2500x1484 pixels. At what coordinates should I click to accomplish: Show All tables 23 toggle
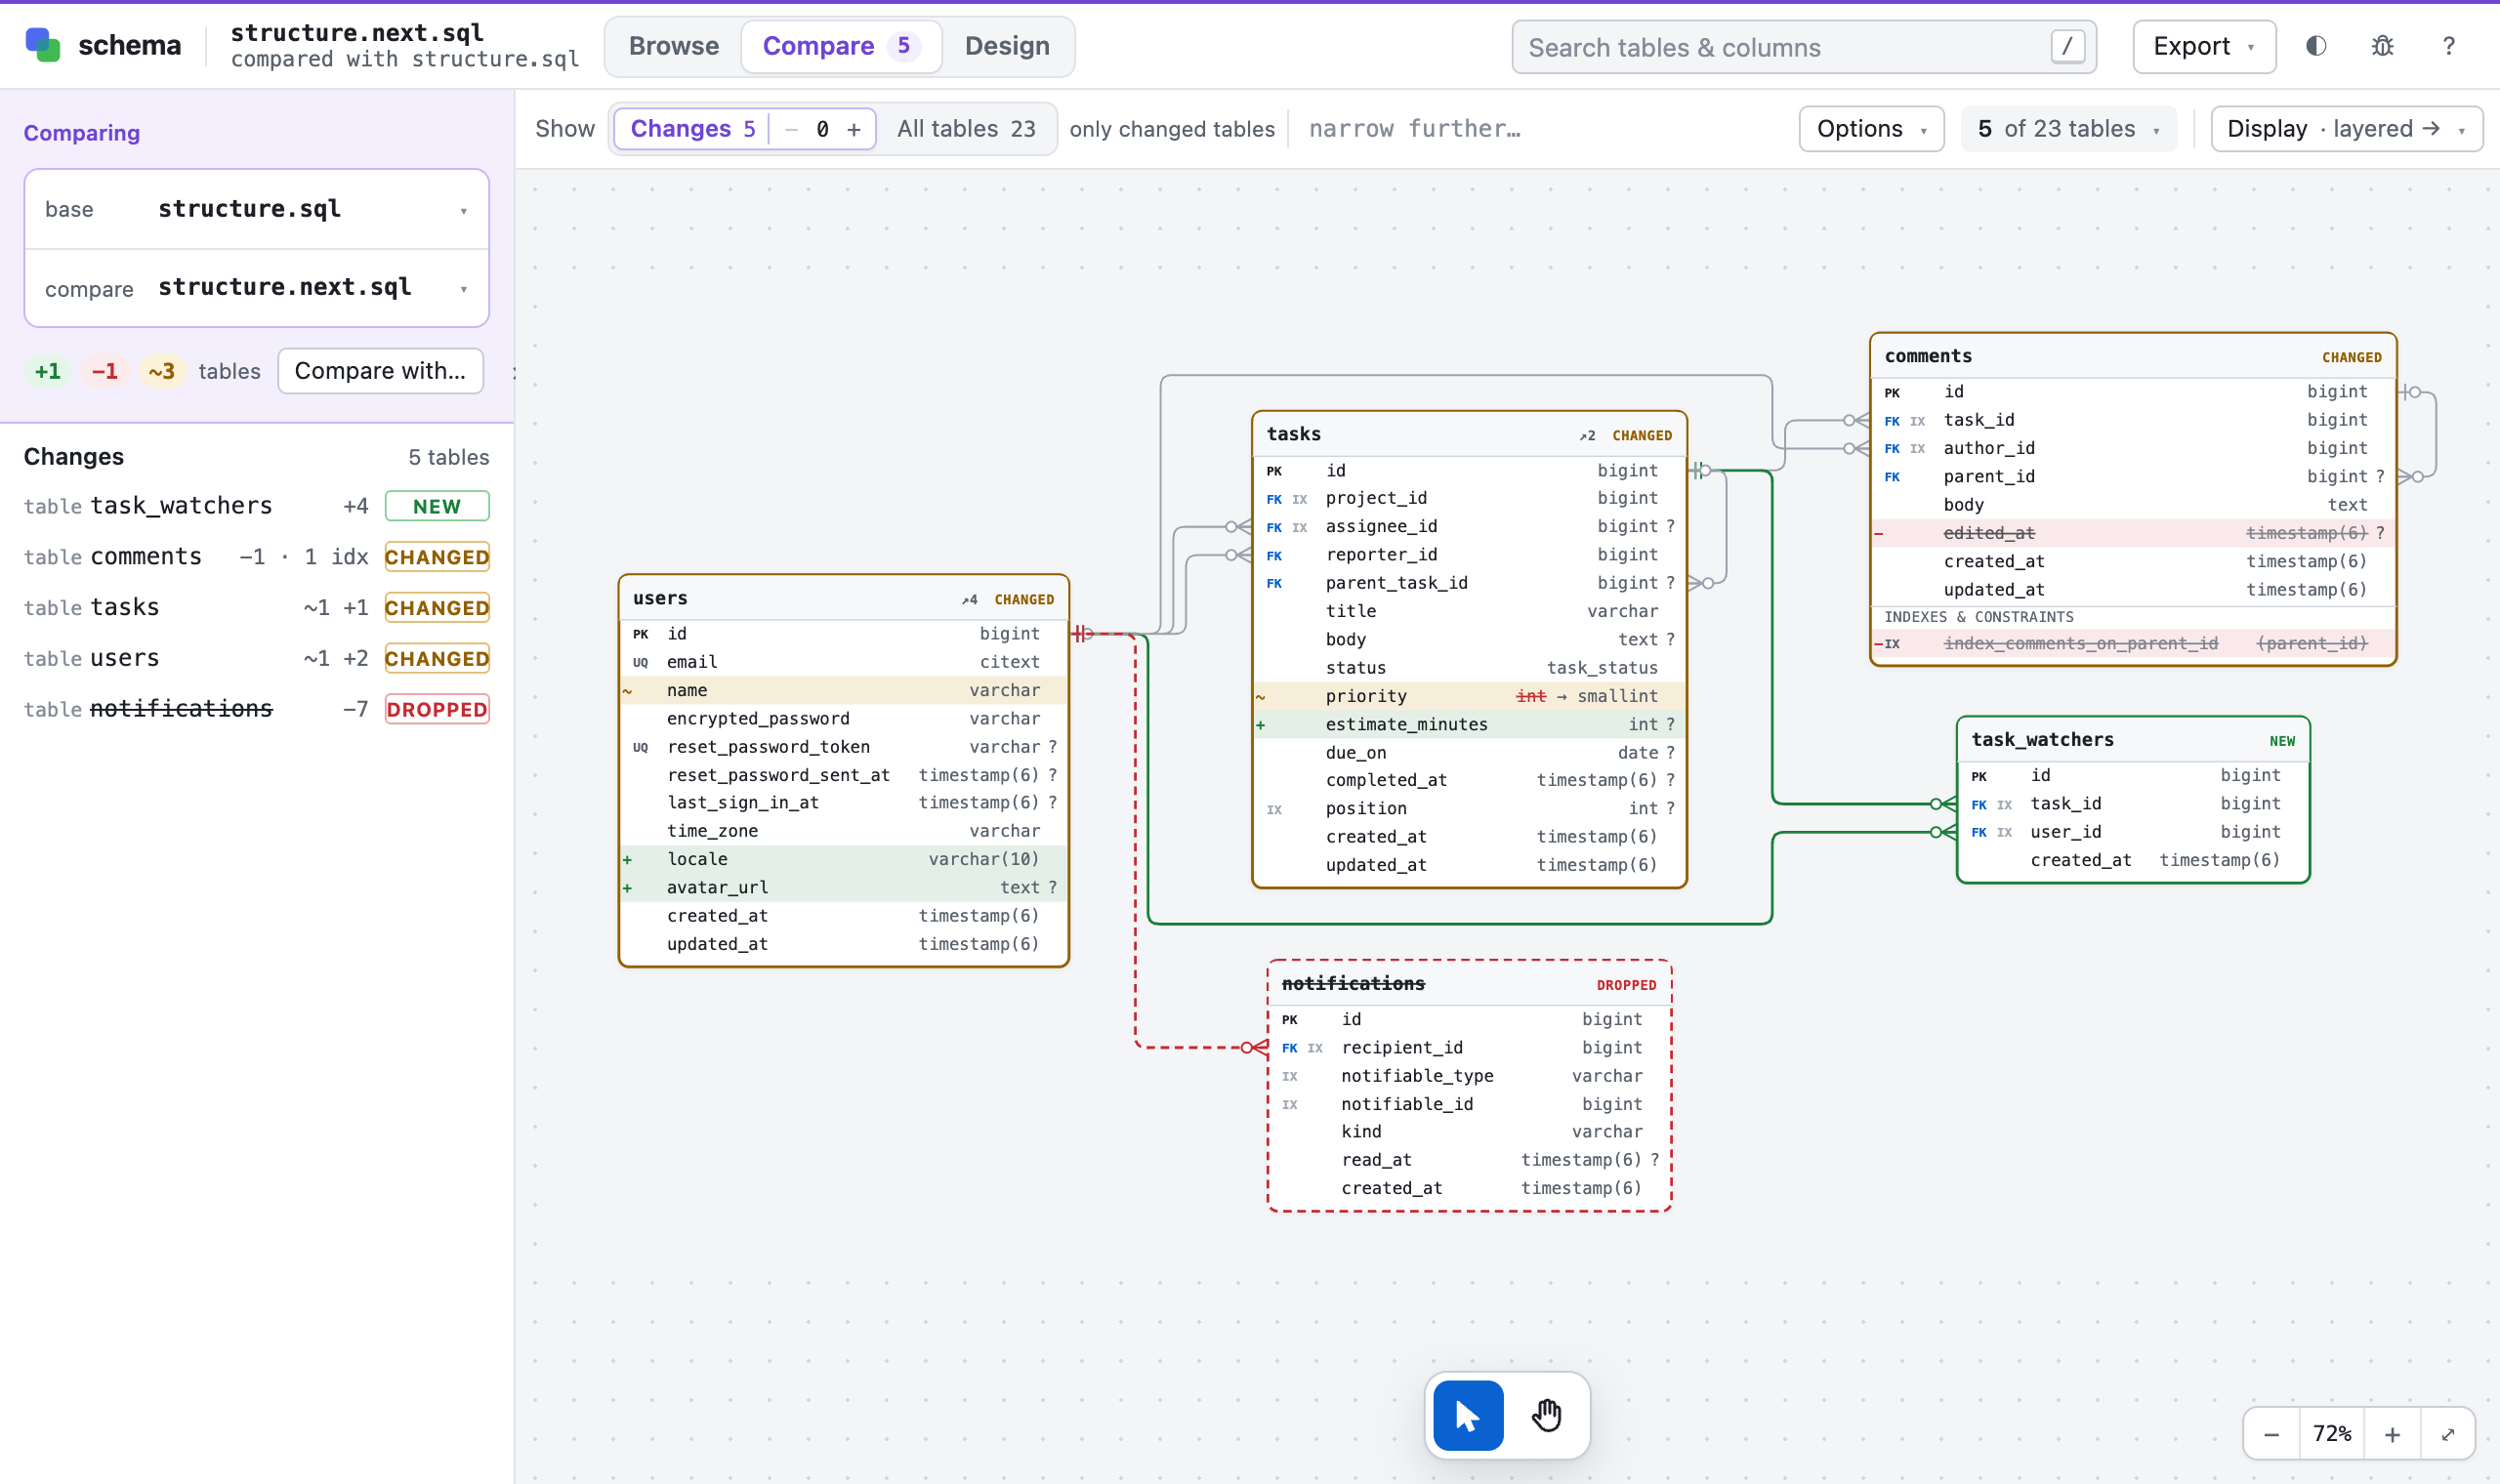[966, 129]
